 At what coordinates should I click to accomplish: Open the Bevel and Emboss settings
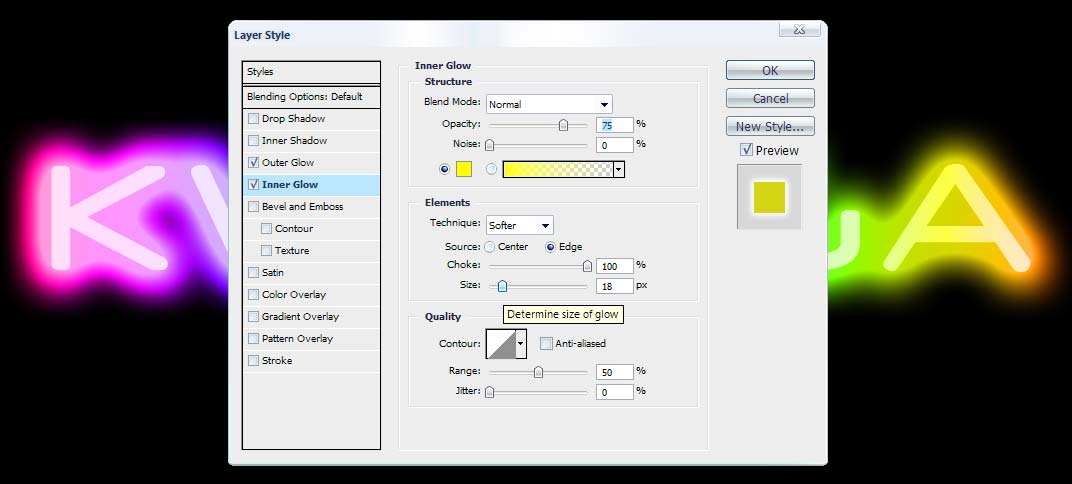tap(302, 207)
